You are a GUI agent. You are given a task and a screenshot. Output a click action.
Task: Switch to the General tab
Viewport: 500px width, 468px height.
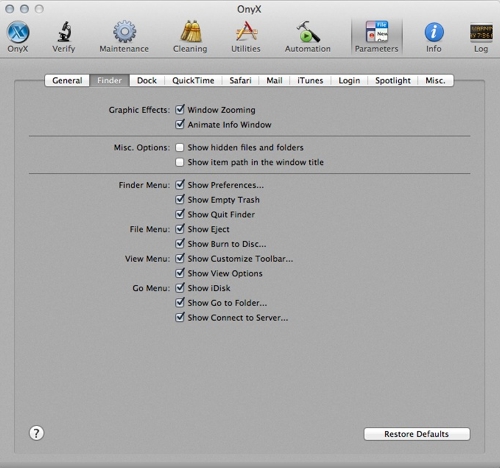[x=67, y=80]
